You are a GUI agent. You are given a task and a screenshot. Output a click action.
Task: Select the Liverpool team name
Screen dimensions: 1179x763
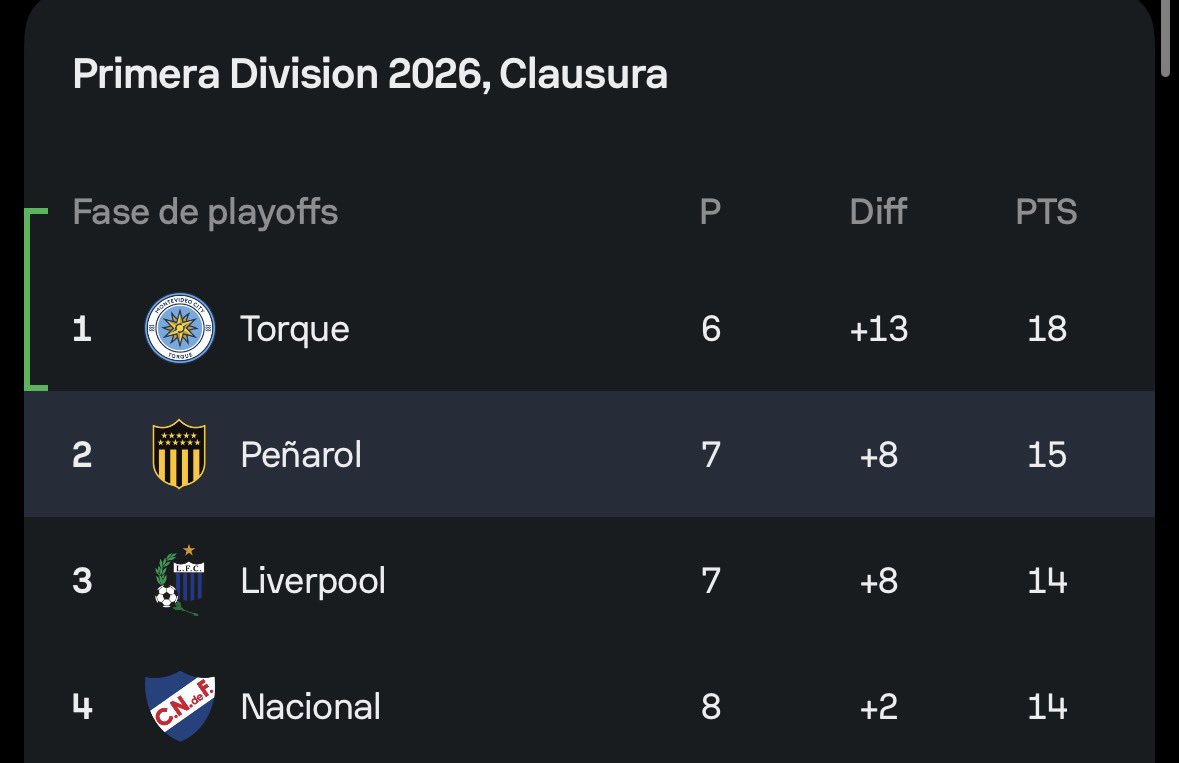(313, 581)
